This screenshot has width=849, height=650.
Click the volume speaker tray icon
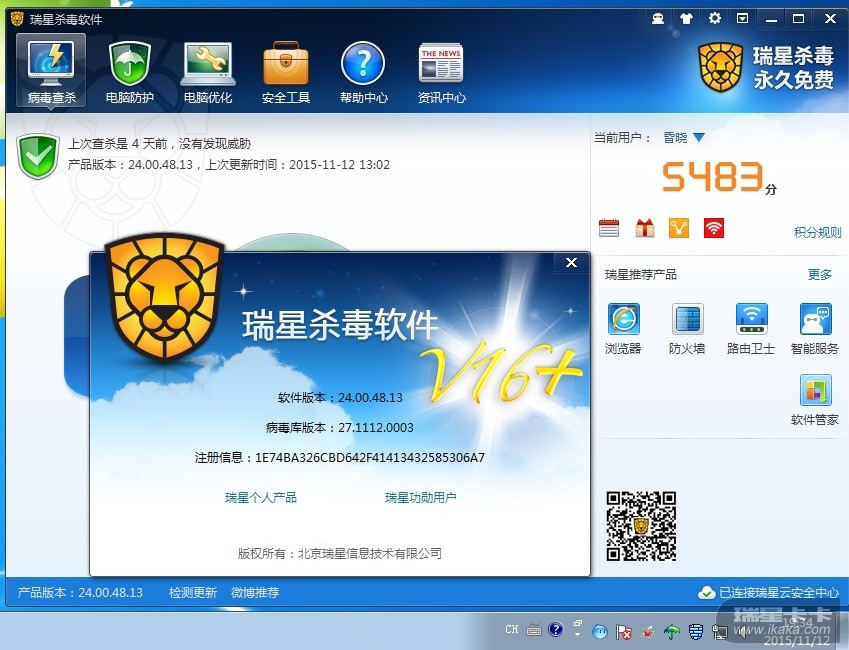(x=743, y=632)
